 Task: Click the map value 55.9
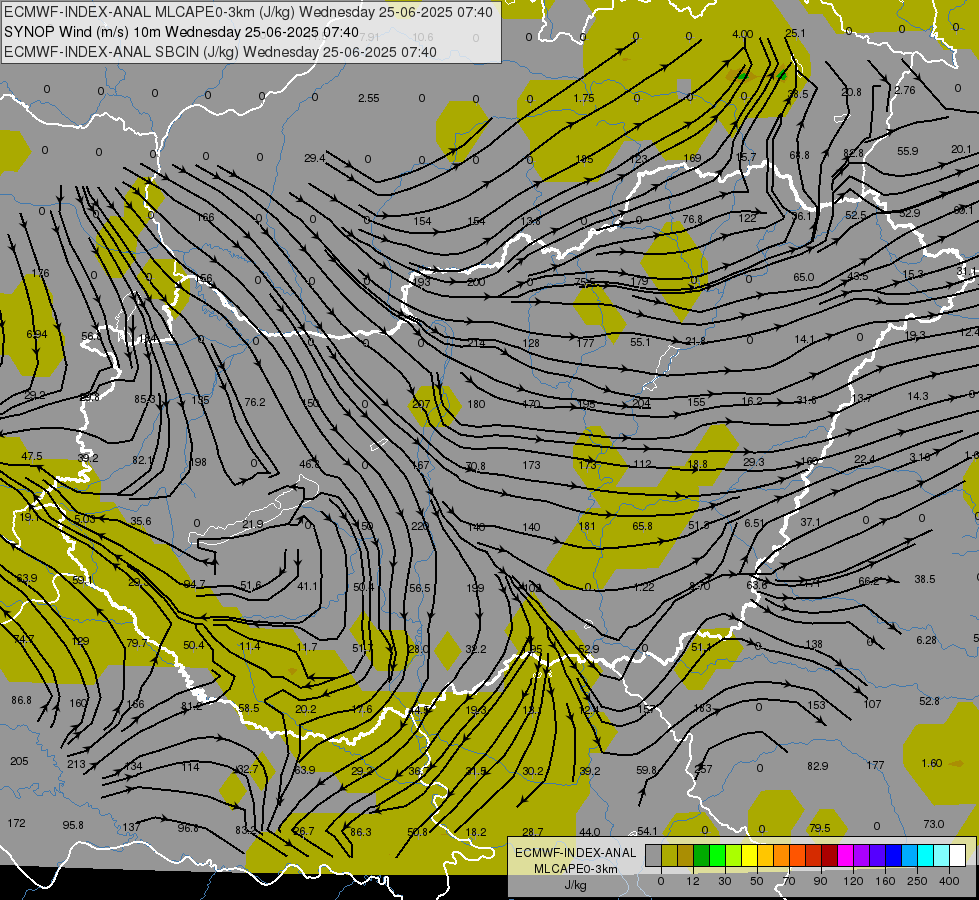[907, 151]
